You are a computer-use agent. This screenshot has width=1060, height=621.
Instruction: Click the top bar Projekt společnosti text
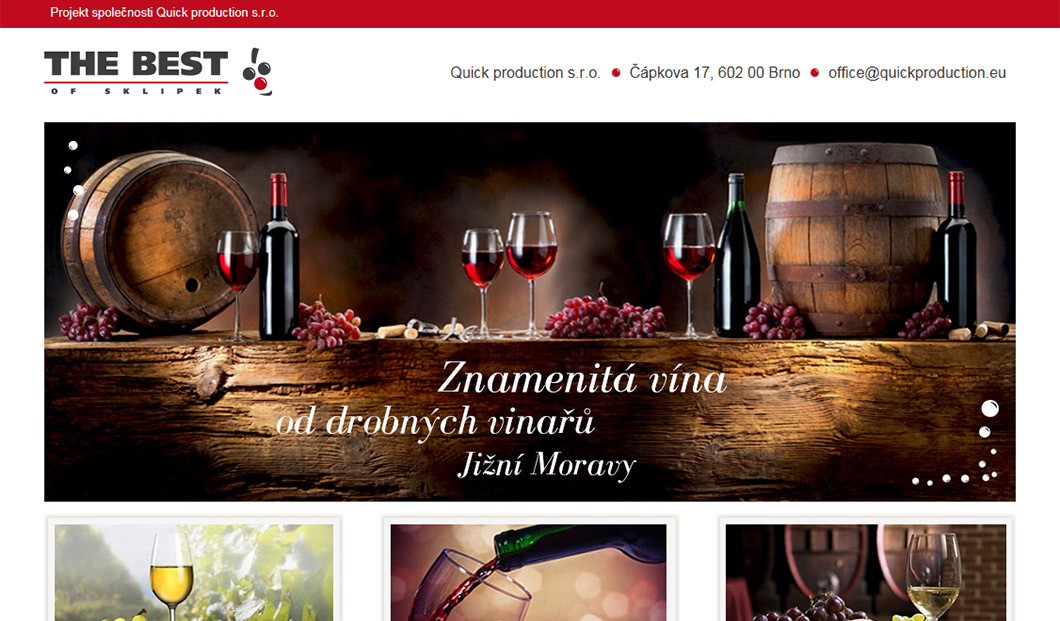tap(164, 13)
